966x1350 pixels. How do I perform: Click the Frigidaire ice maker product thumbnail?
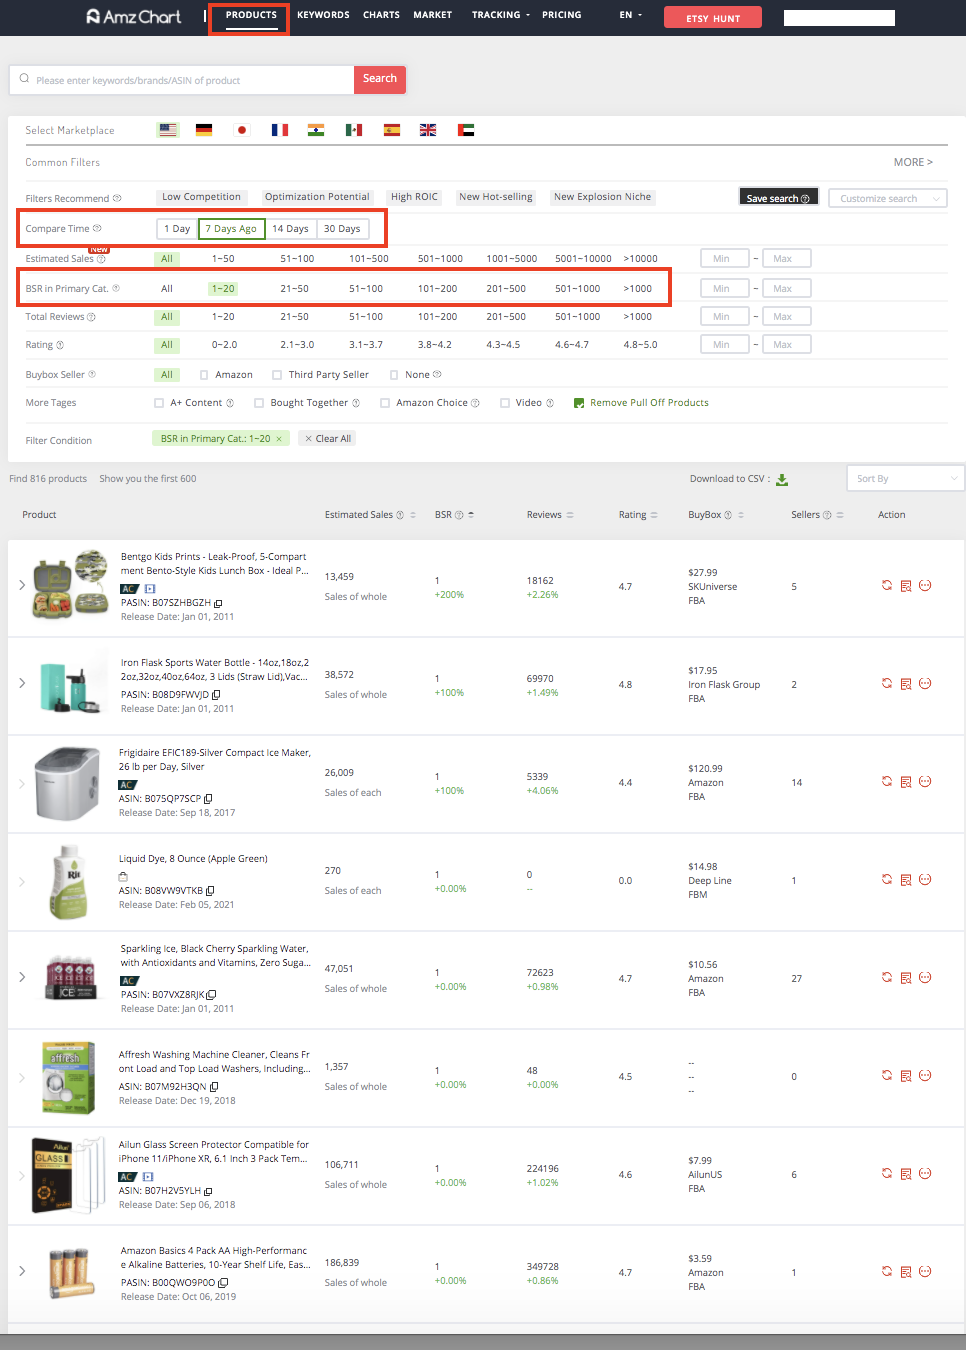67,784
